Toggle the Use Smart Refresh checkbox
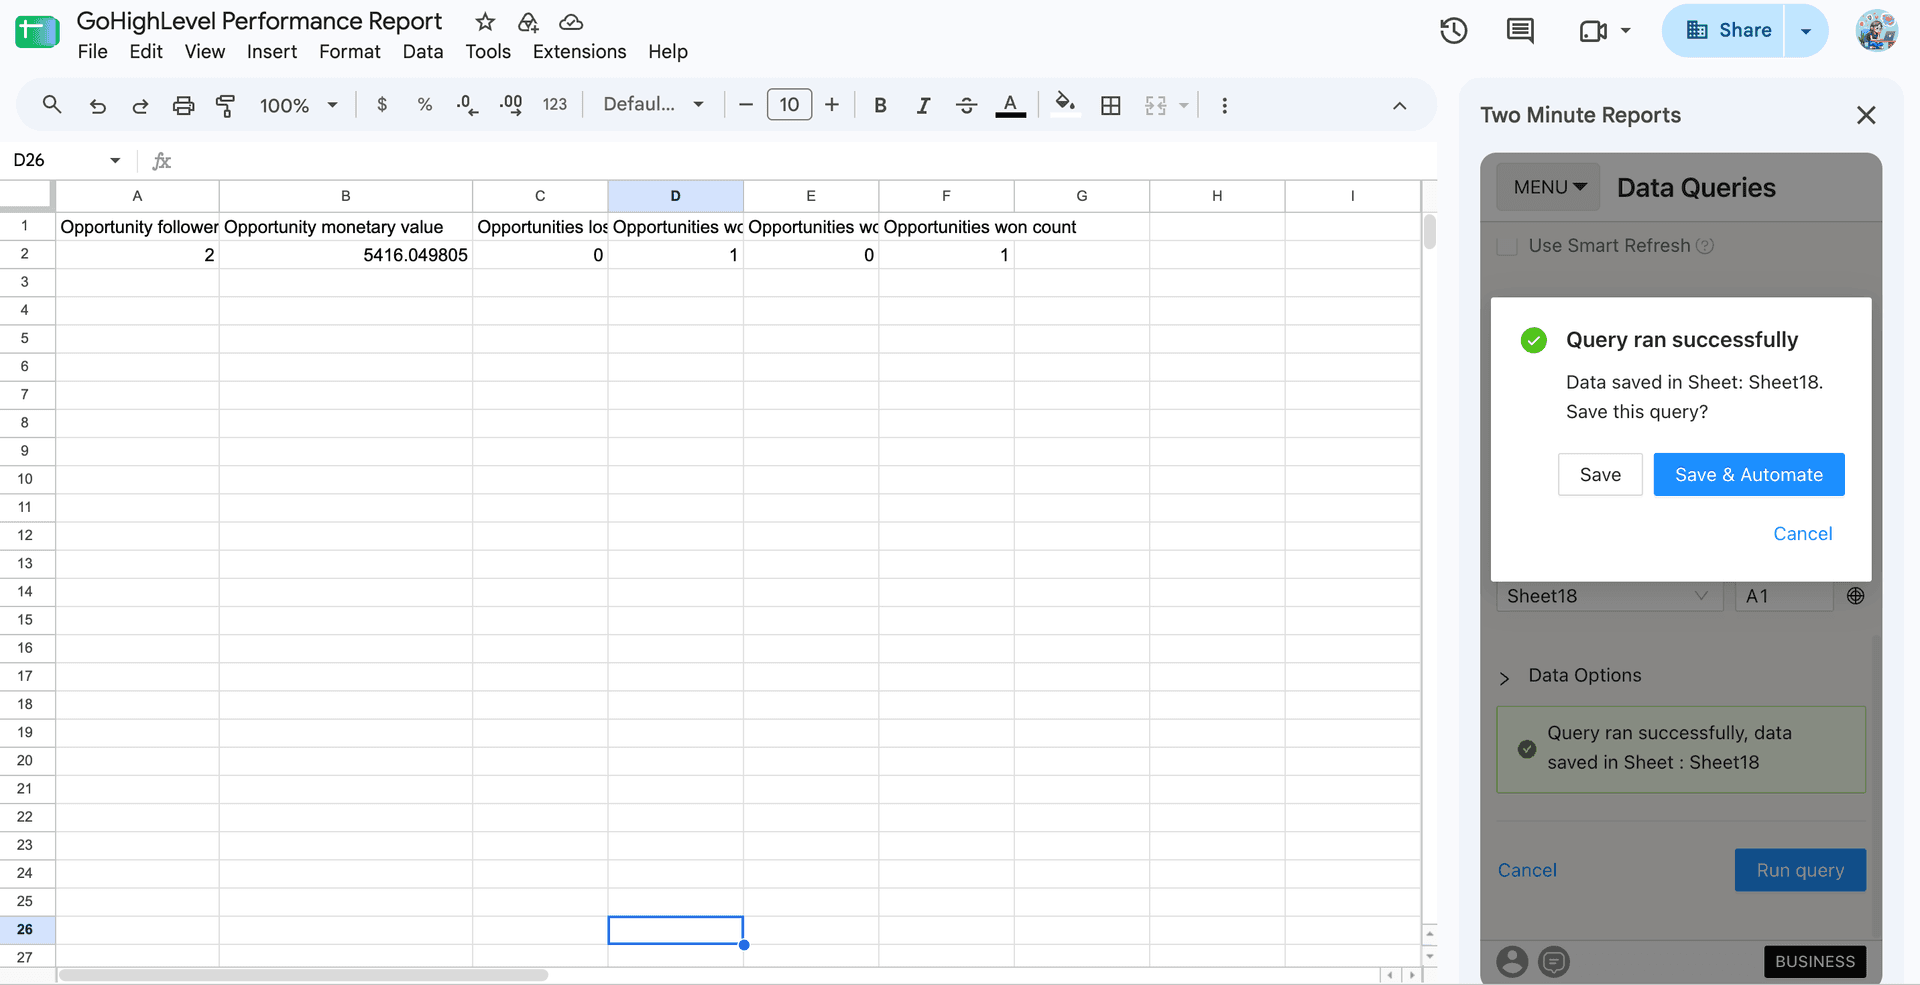 pyautogui.click(x=1507, y=246)
